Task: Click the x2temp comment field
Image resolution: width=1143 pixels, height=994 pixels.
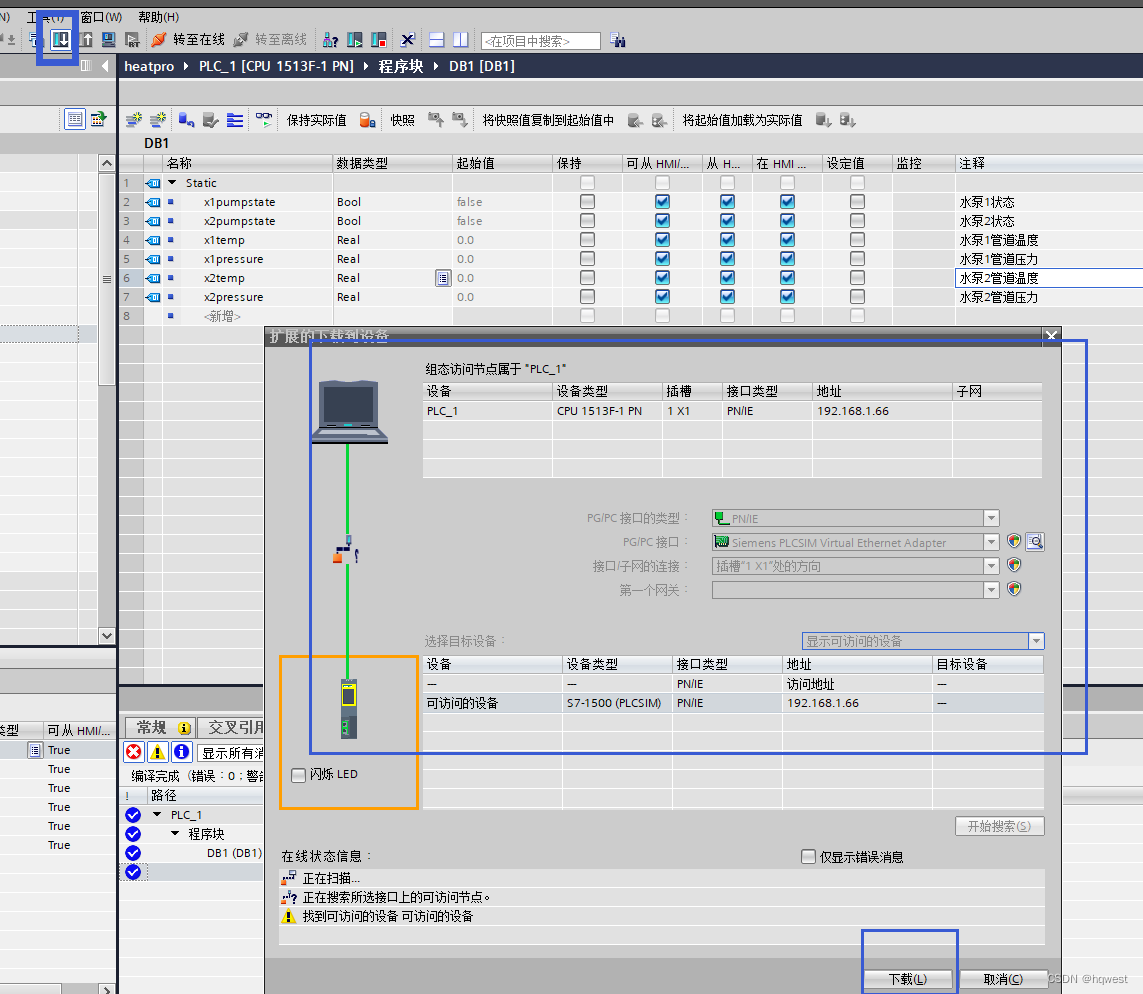Action: pyautogui.click(x=1048, y=278)
